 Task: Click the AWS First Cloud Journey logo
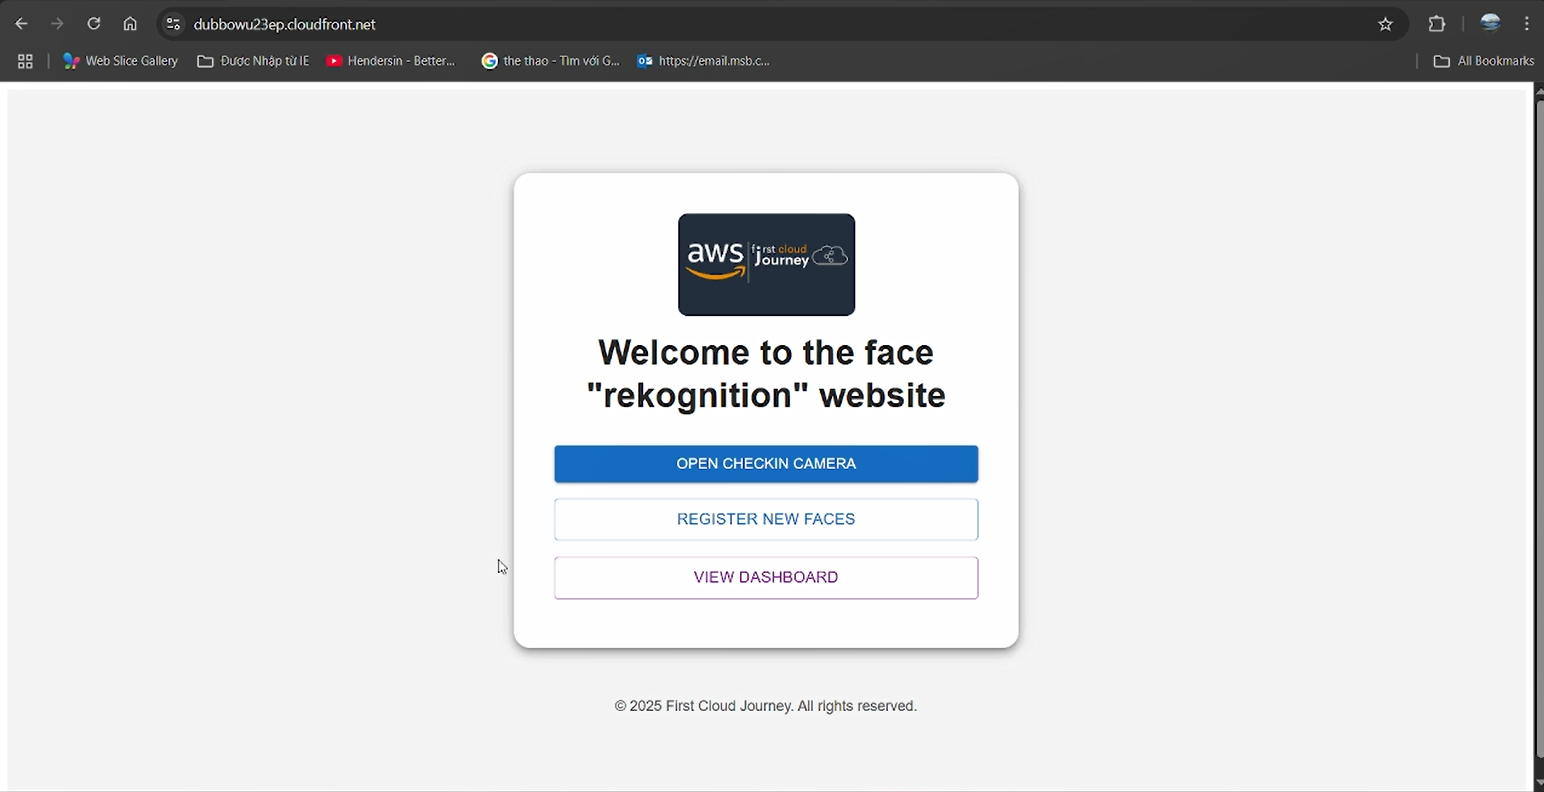pyautogui.click(x=766, y=265)
